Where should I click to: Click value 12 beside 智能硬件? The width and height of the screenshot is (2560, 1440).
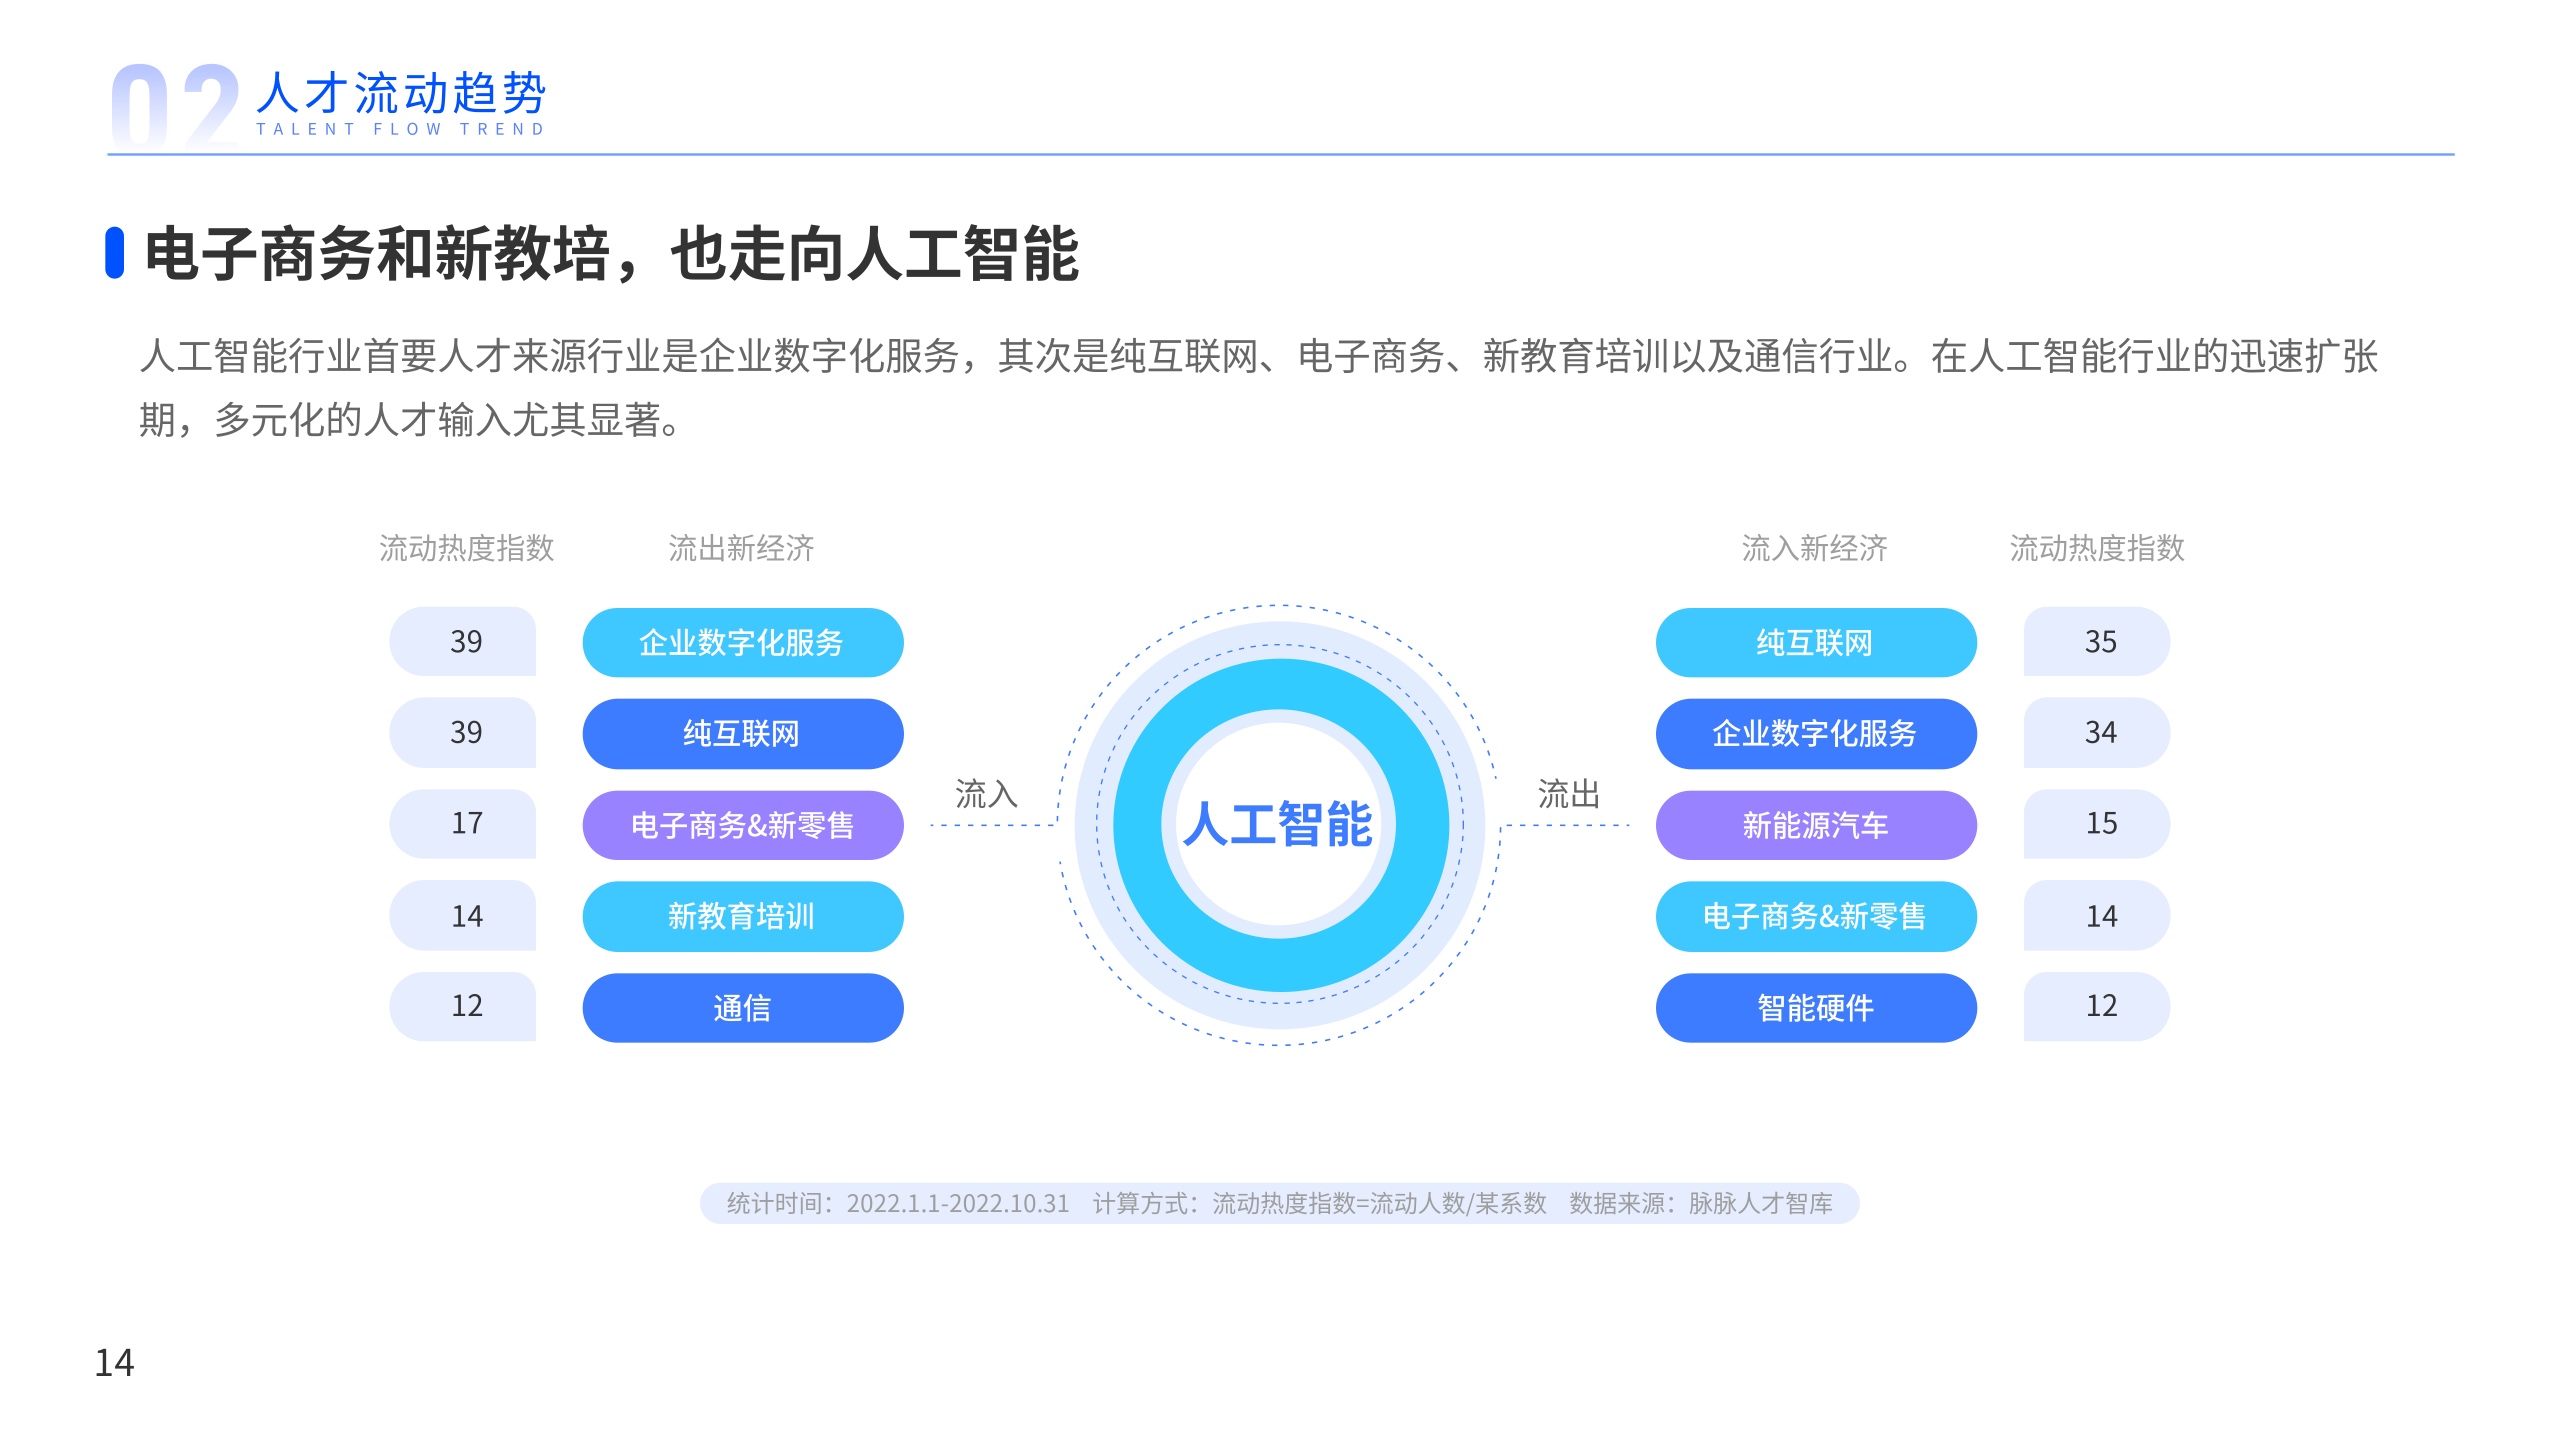2097,1006
